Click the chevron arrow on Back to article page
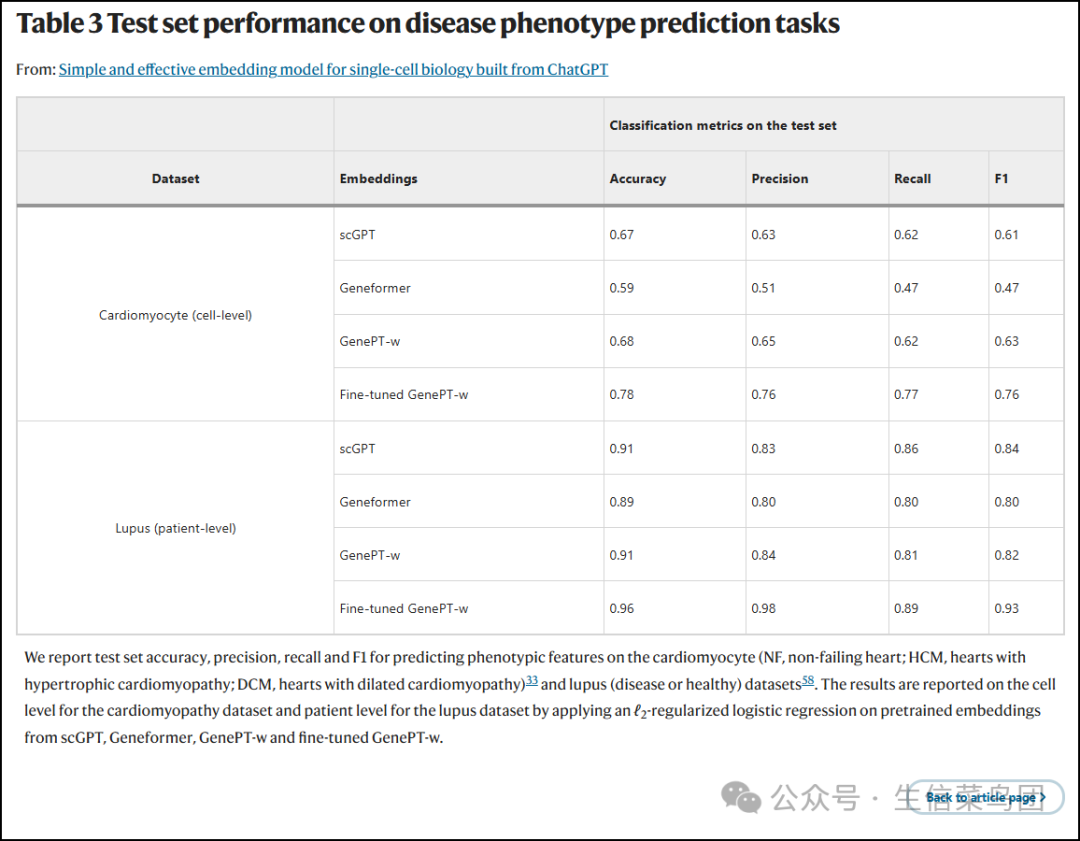This screenshot has height=841, width=1080. tap(1044, 797)
